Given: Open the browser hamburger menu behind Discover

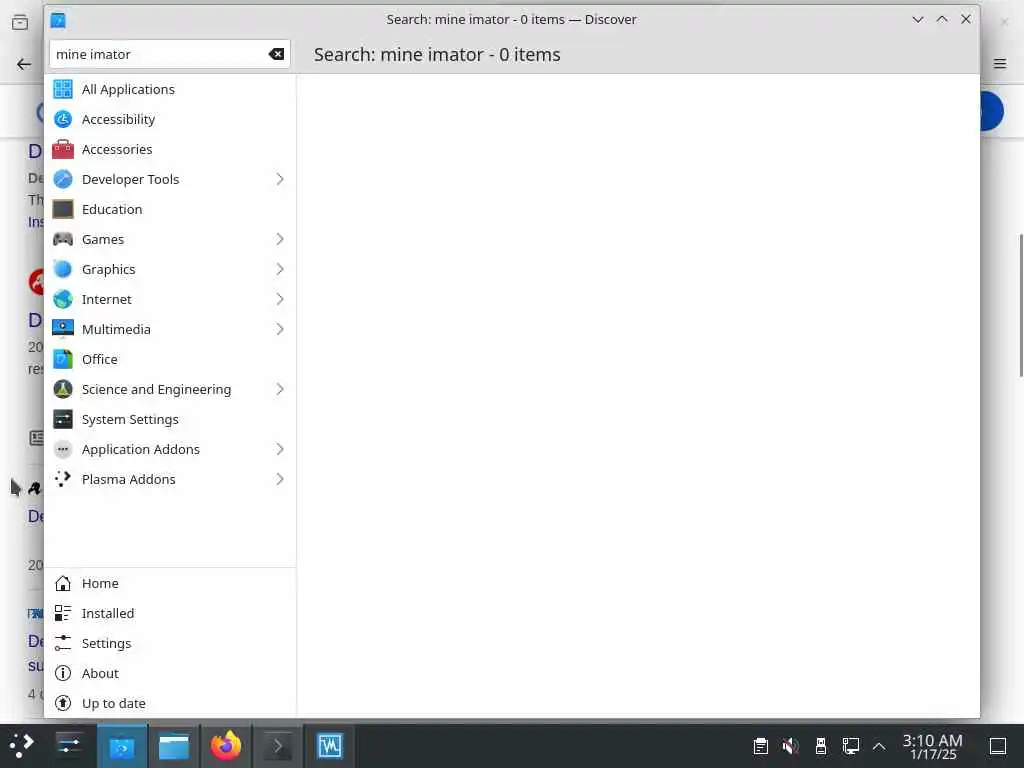Looking at the screenshot, I should (x=1000, y=63).
